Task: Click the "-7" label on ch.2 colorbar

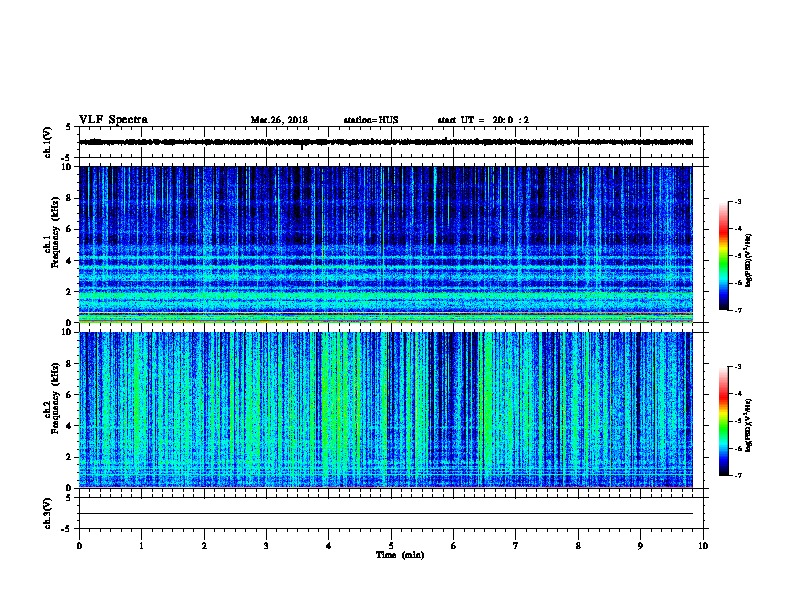Action: pos(738,476)
